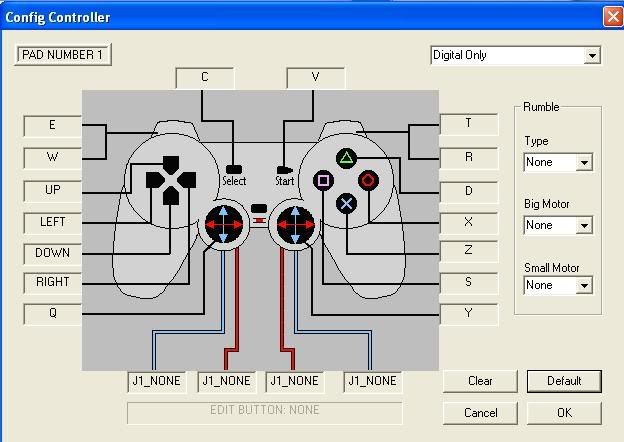Click the Analog mode button between the sticks
This screenshot has height=442, width=624.
pos(259,208)
